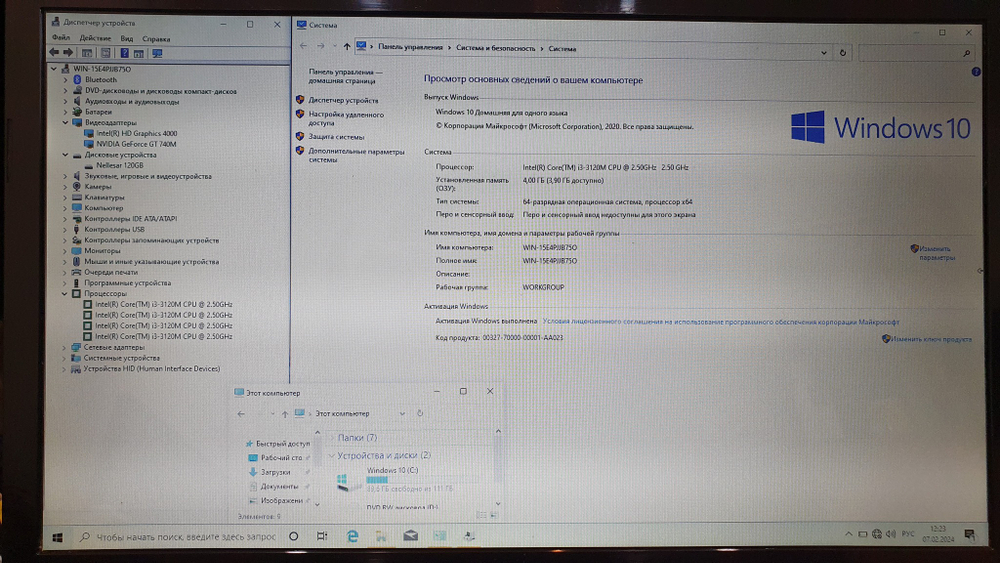This screenshot has height=563, width=1000.
Task: Click the Очереди печати printer icon
Action: (x=77, y=272)
